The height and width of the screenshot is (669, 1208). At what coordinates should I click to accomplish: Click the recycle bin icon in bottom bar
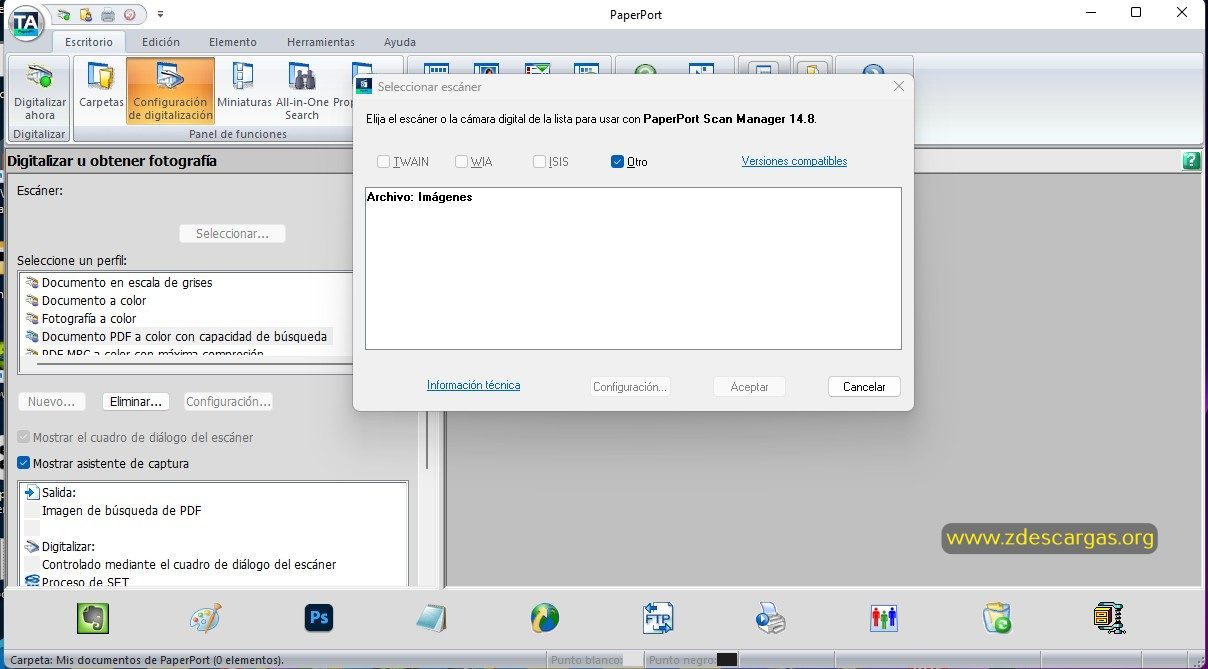point(996,619)
